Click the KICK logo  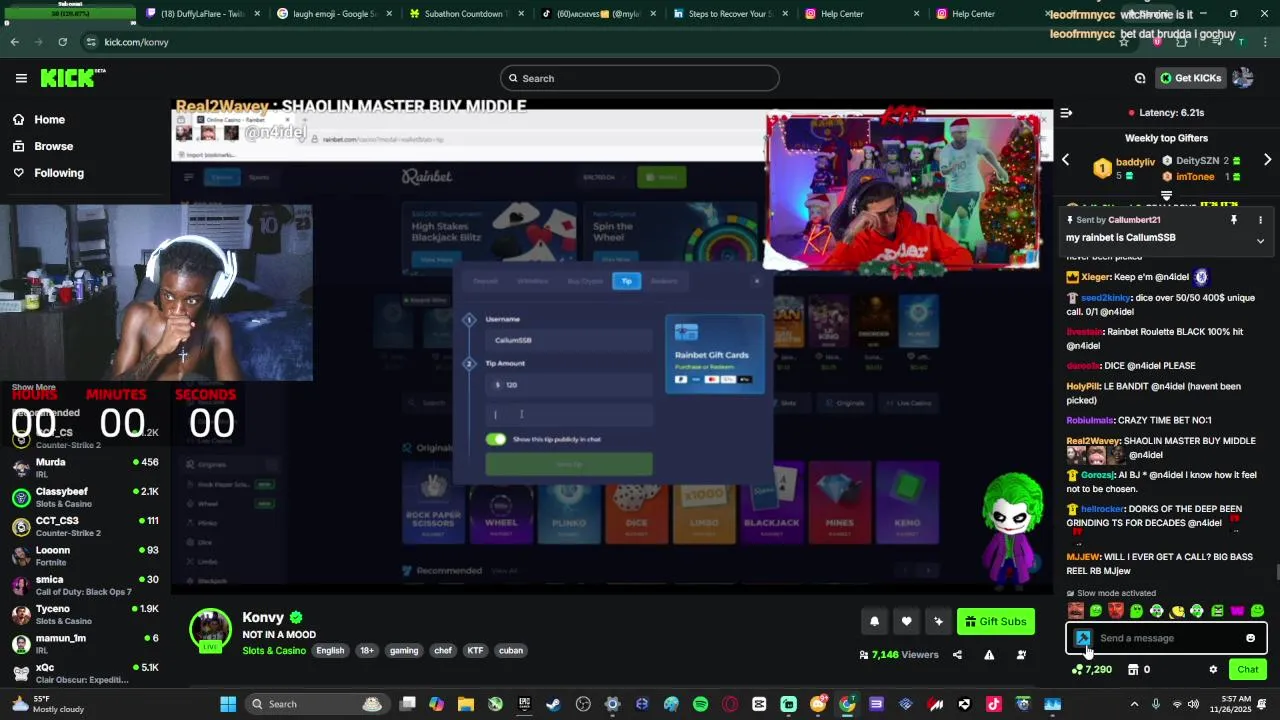pos(72,78)
